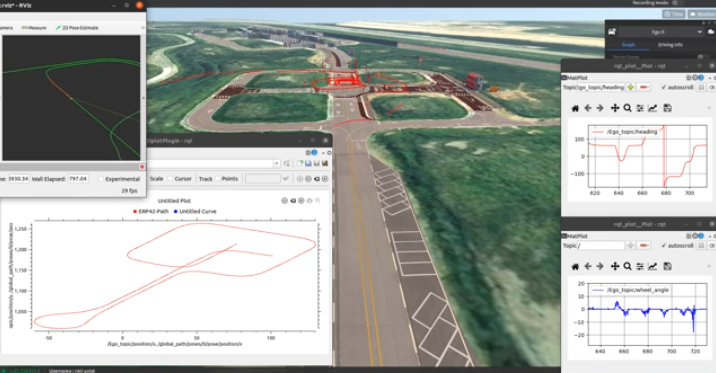Add topic button in wheel_angle plot

pos(631,245)
